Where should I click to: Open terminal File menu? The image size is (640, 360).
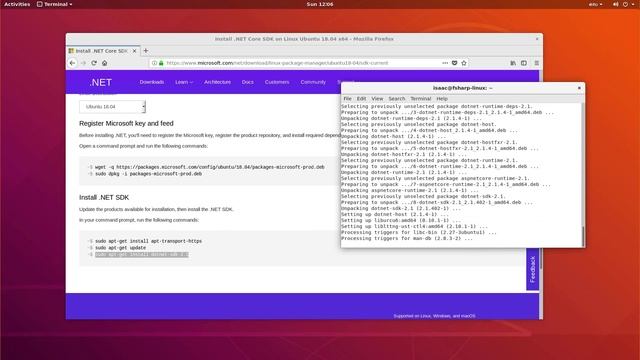click(x=347, y=99)
